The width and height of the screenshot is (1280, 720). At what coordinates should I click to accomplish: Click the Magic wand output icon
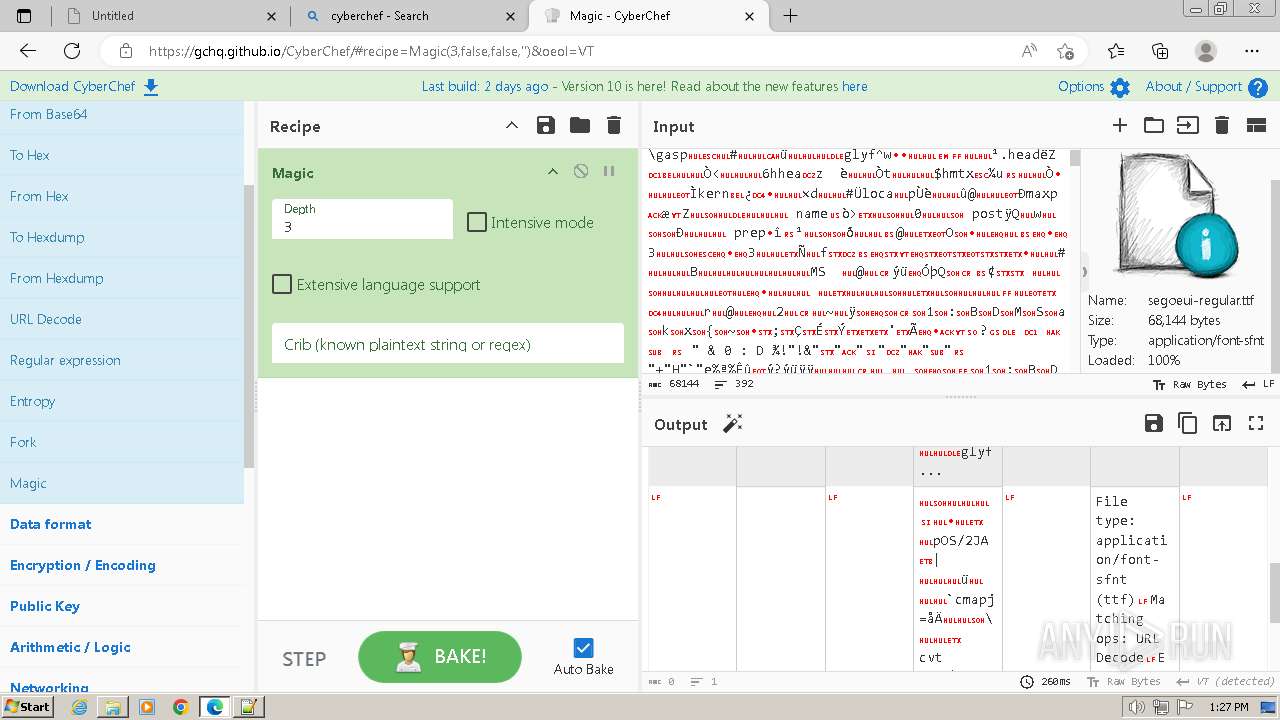[733, 424]
